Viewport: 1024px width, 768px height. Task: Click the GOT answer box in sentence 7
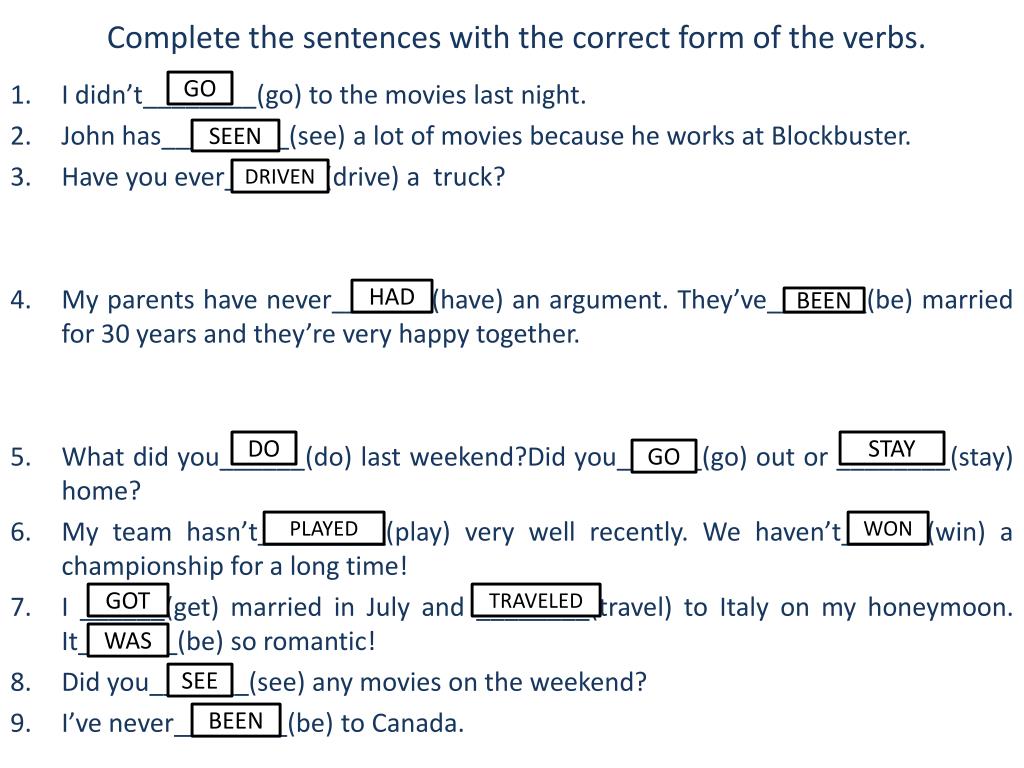(127, 600)
